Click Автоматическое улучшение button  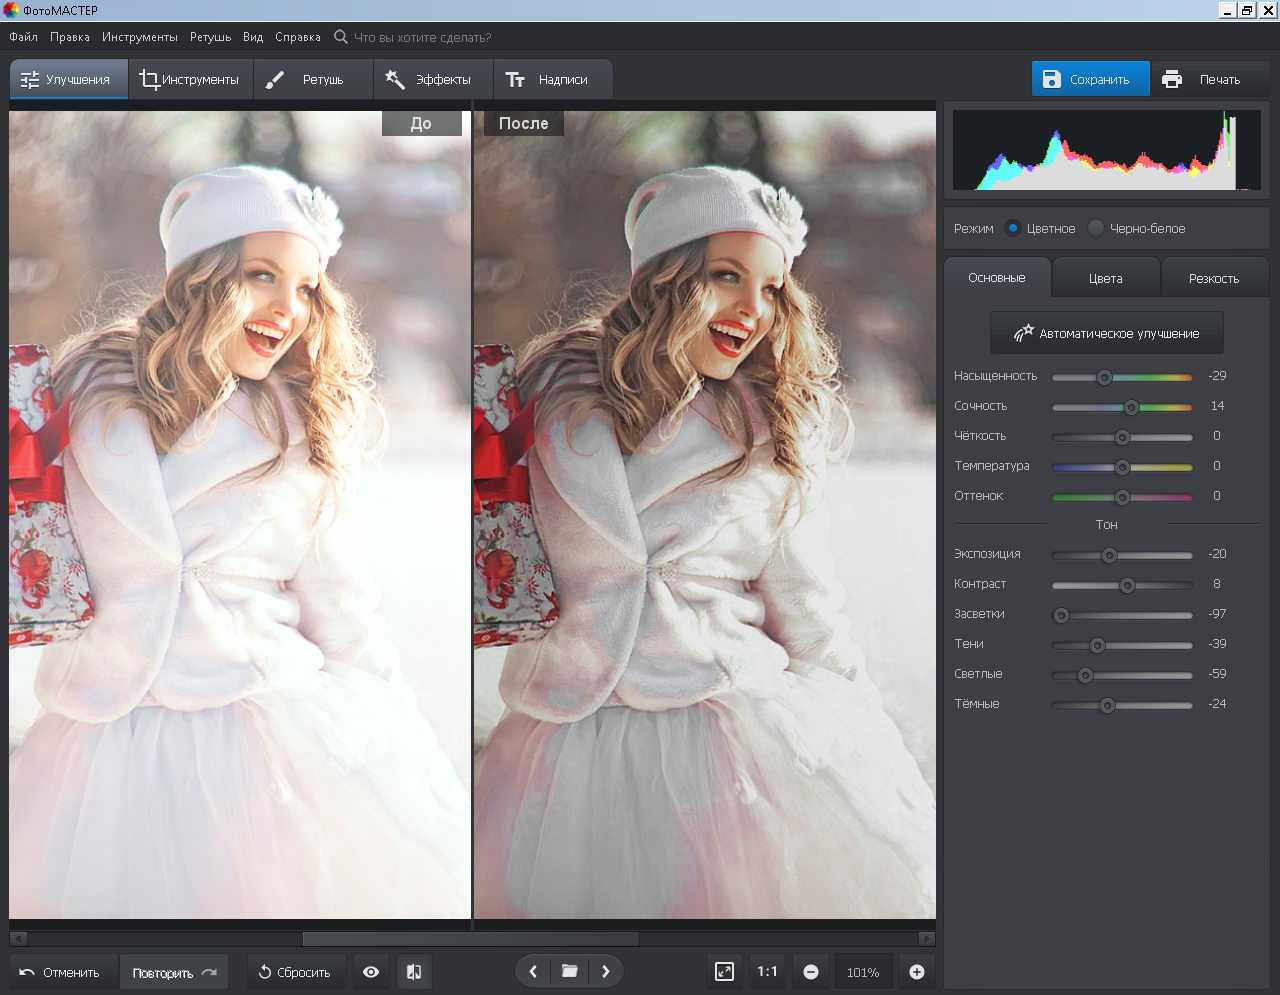click(1106, 333)
